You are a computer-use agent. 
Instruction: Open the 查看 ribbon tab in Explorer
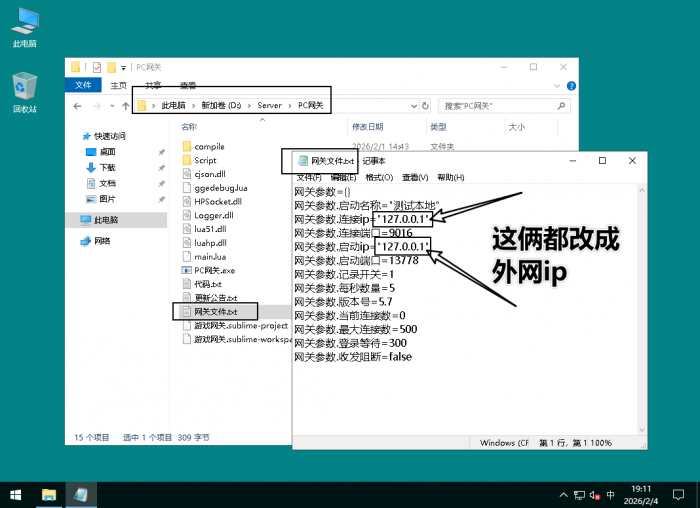[x=188, y=85]
